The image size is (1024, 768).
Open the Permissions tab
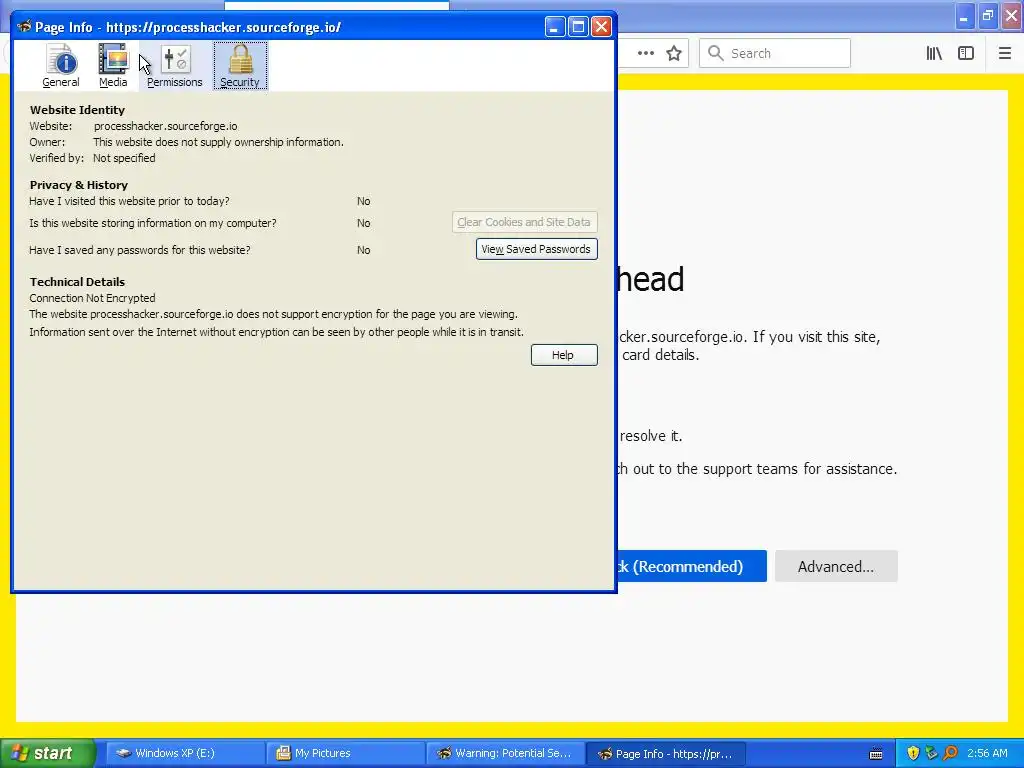(174, 65)
